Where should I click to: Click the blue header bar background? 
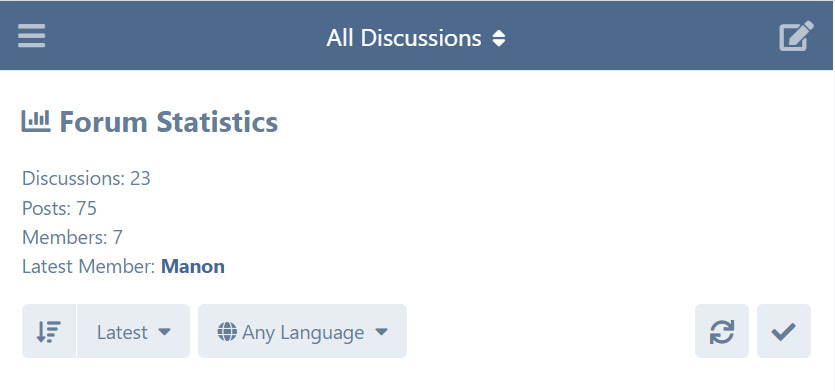[x=639, y=36]
